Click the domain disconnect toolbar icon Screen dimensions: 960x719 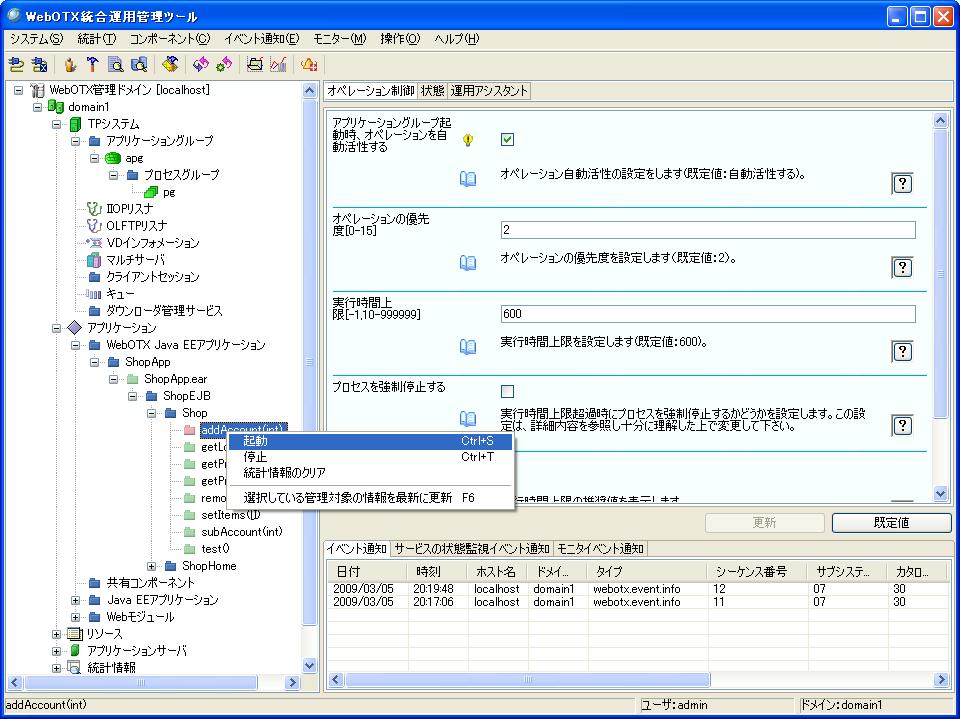pos(37,64)
